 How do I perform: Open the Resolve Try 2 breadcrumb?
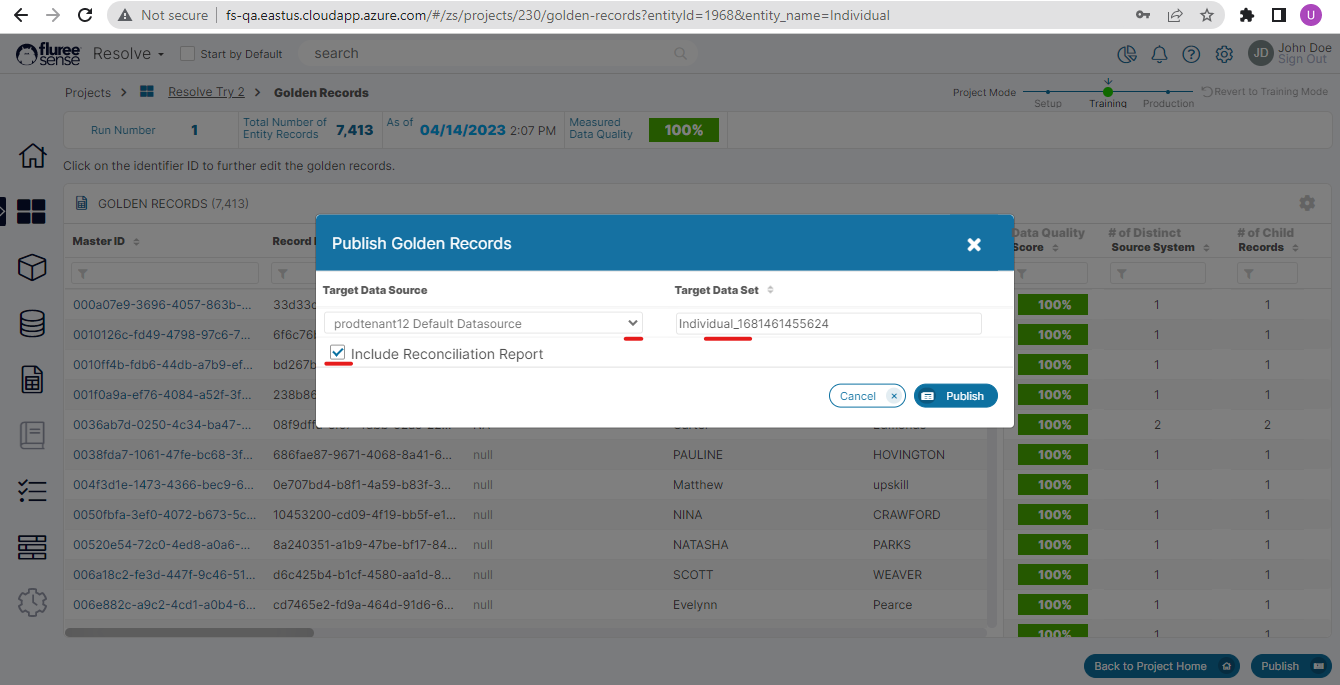coord(206,92)
